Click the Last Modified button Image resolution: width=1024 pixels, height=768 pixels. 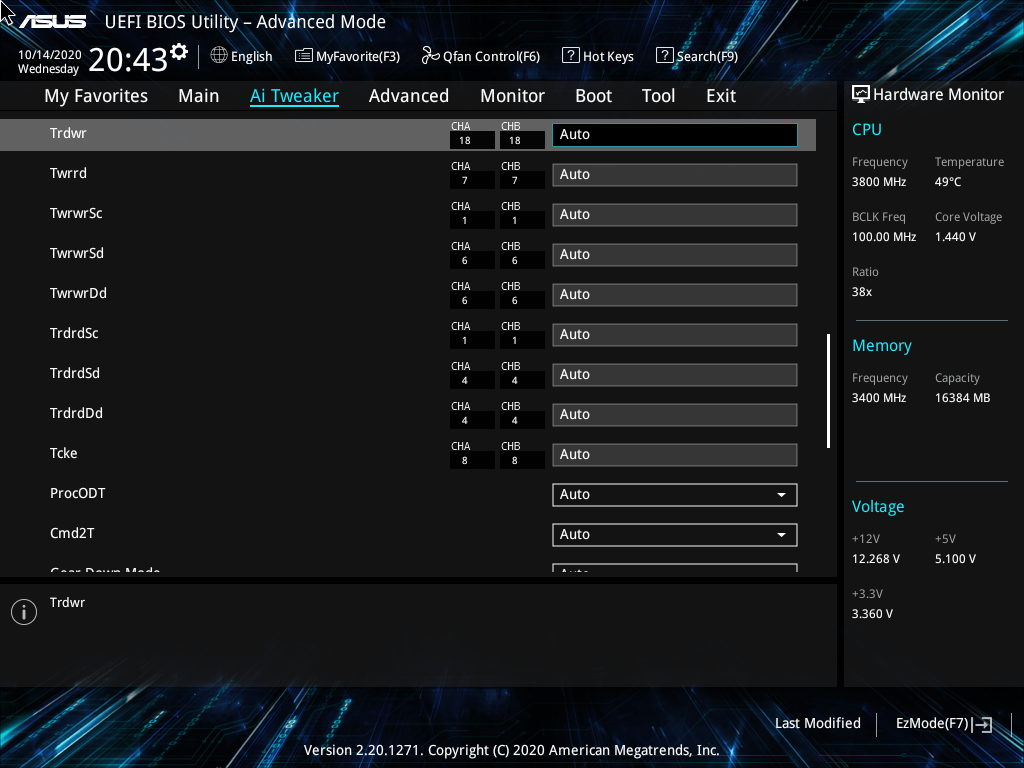(818, 723)
